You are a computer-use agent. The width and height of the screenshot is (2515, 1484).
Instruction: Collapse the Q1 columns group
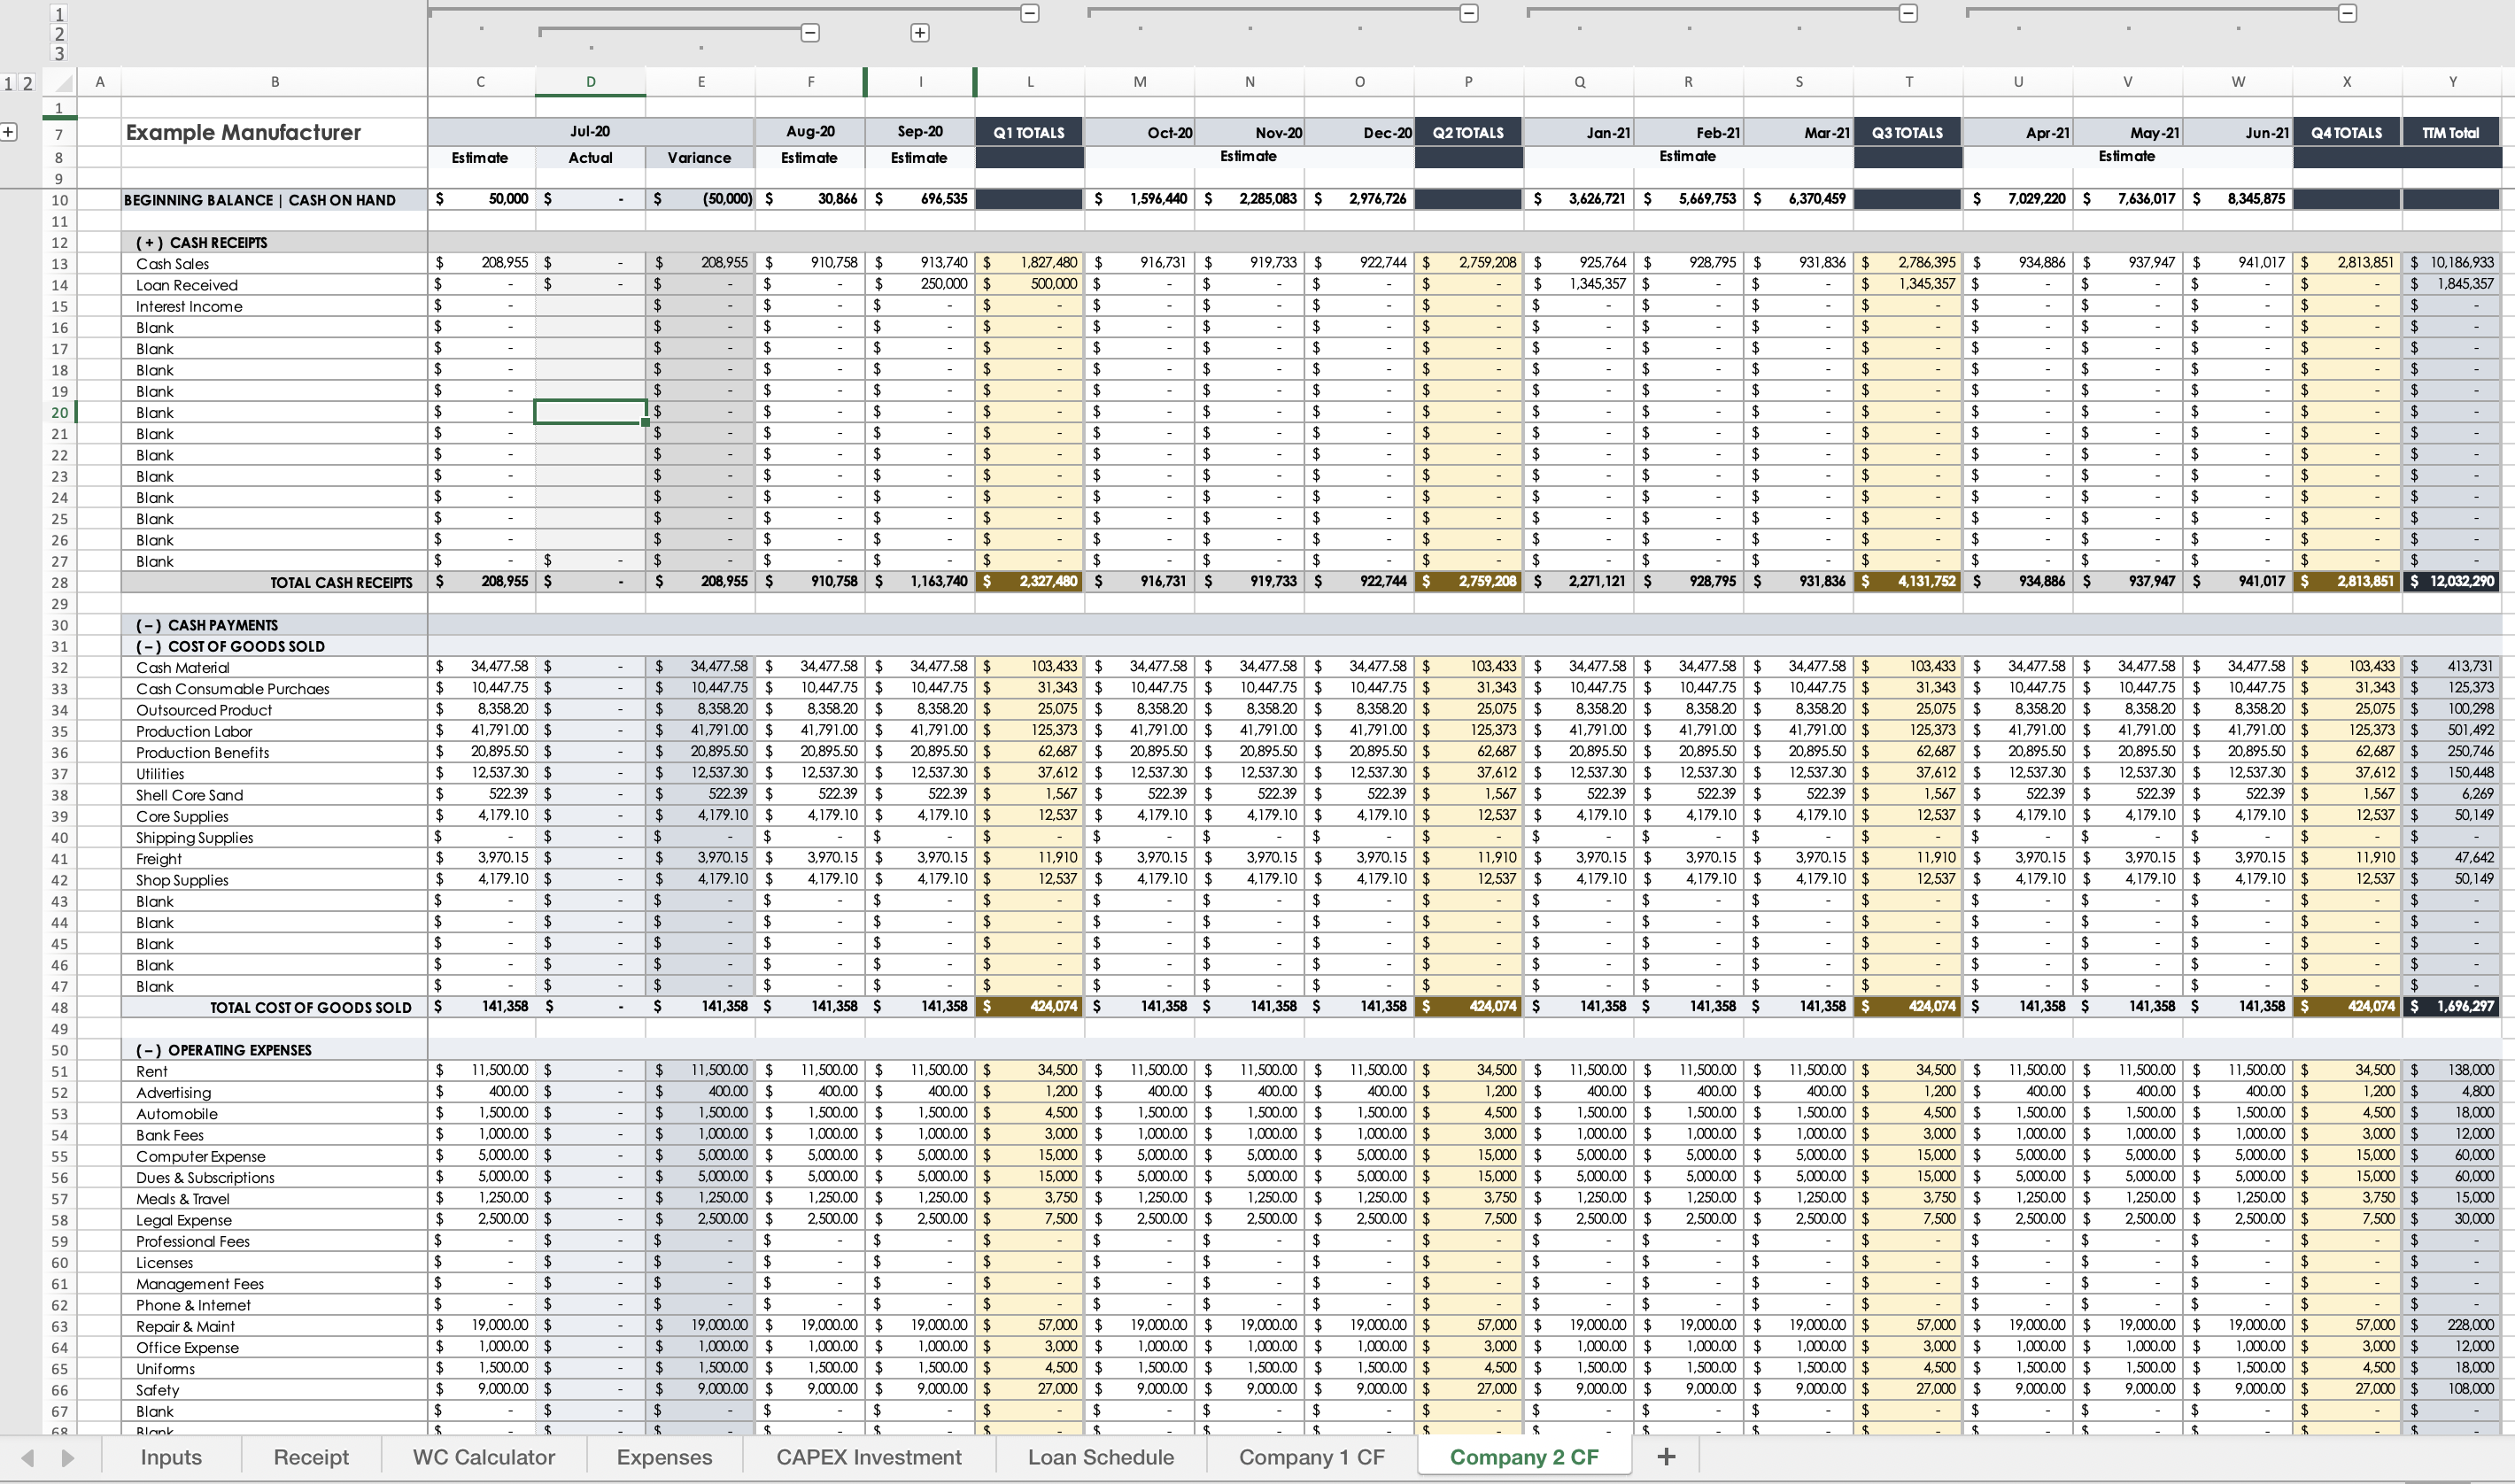click(x=1029, y=14)
